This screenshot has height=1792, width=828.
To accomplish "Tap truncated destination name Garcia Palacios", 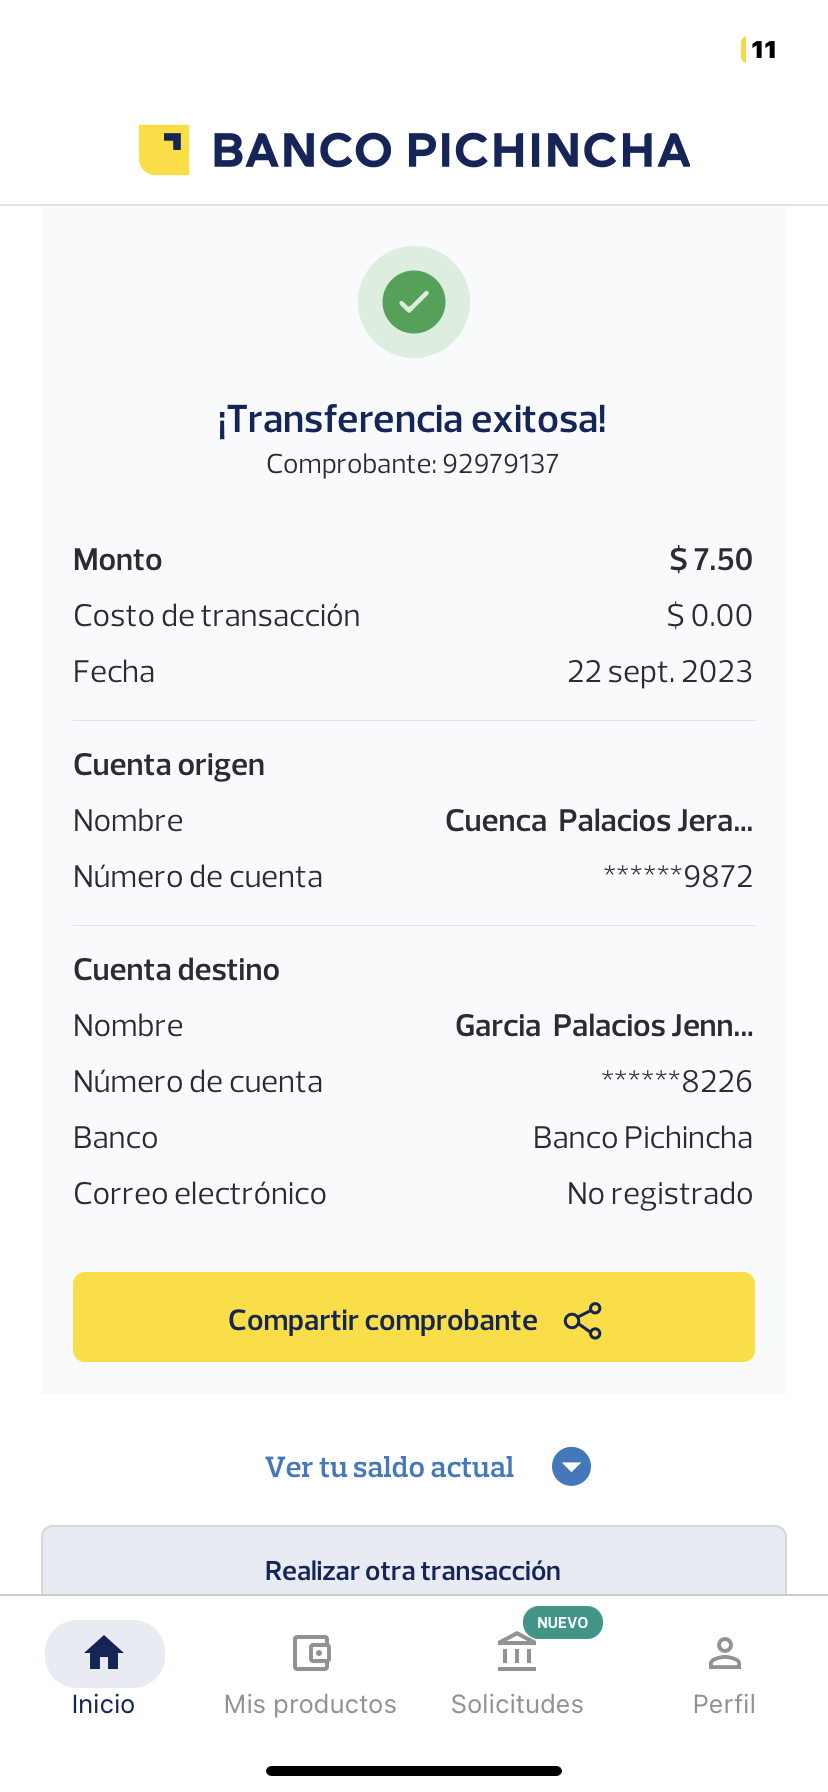I will point(604,1026).
